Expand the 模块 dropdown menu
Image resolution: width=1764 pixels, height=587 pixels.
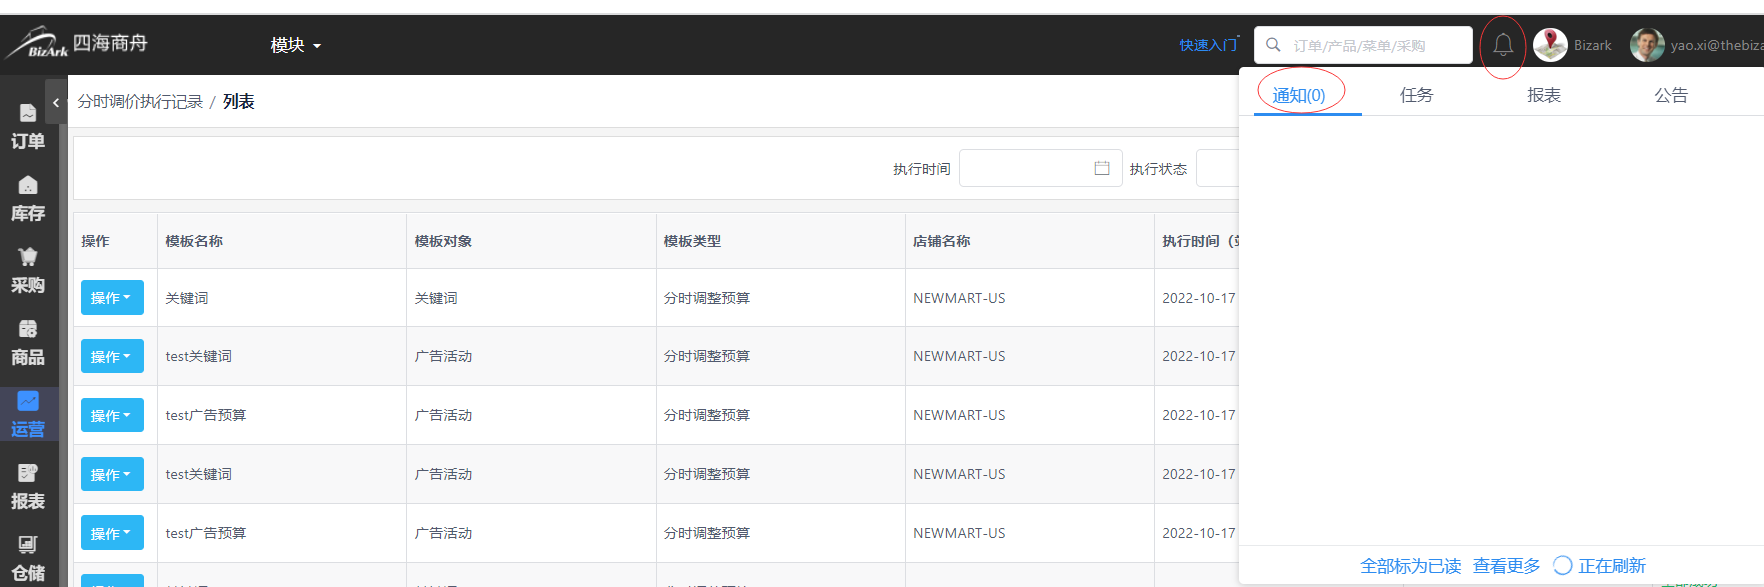296,45
